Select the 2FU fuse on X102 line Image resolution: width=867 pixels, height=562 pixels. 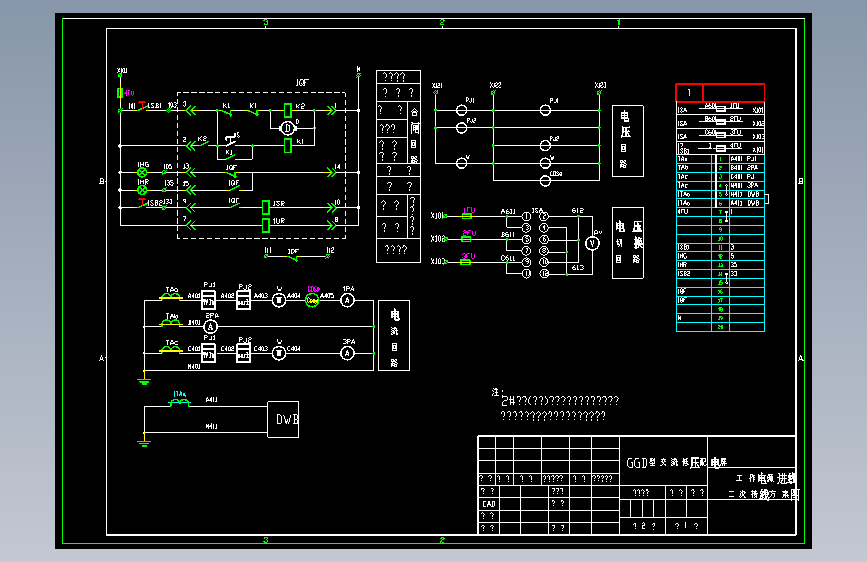466,239
